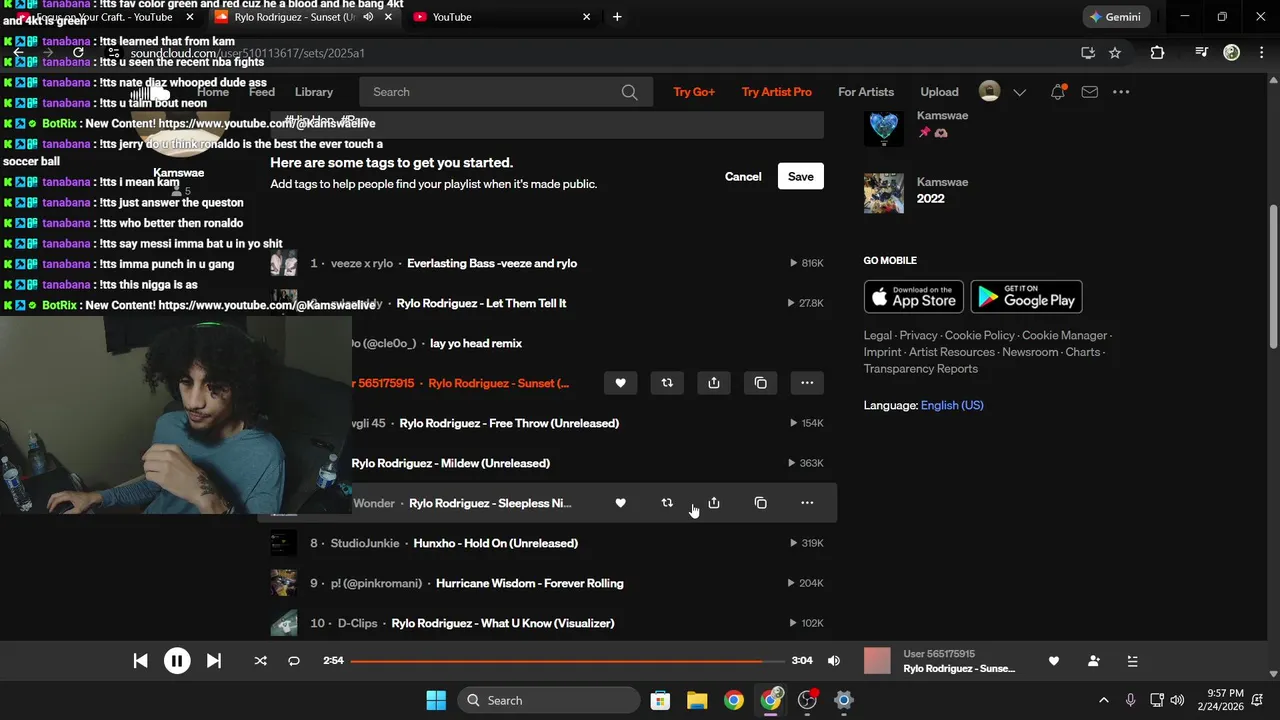Open the notifications bell
Screen dimensions: 1280x720
pyautogui.click(x=1057, y=92)
